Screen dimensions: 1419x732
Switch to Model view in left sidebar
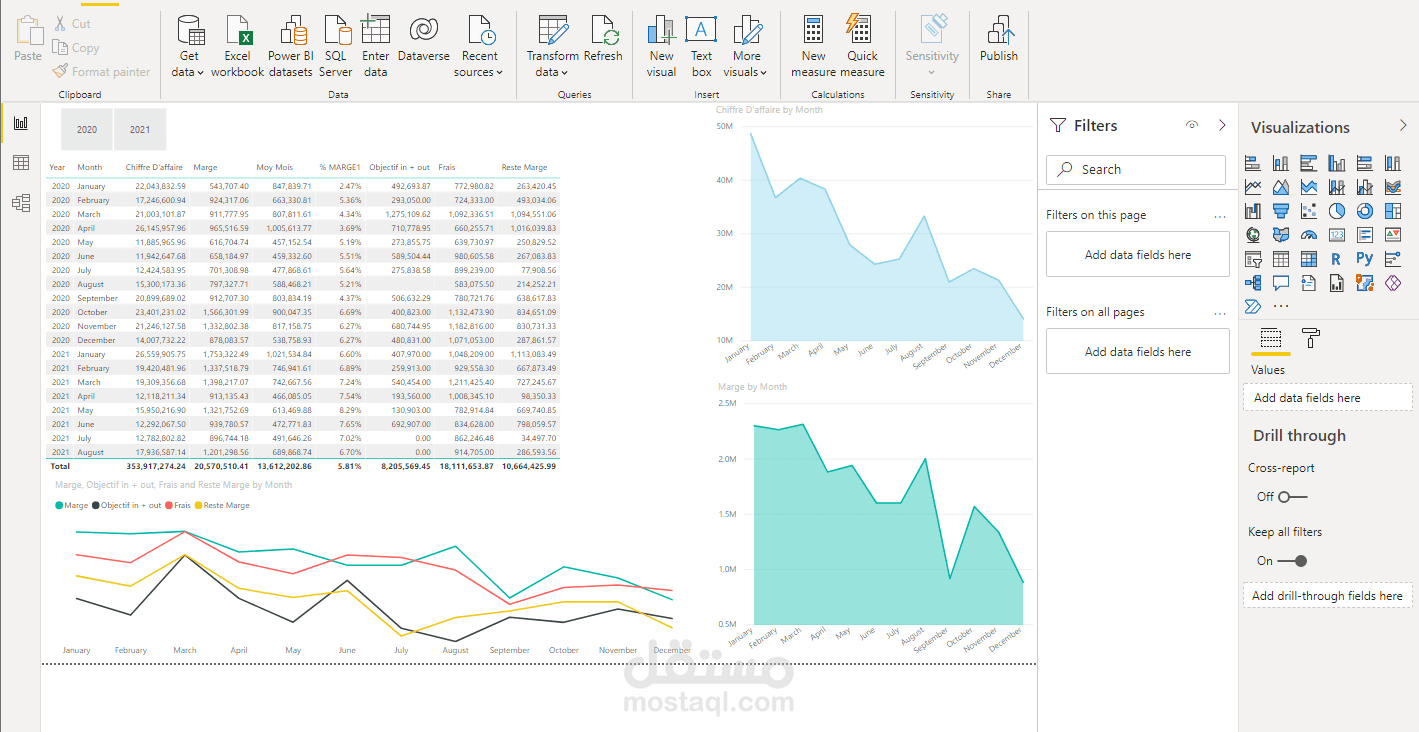click(x=21, y=203)
